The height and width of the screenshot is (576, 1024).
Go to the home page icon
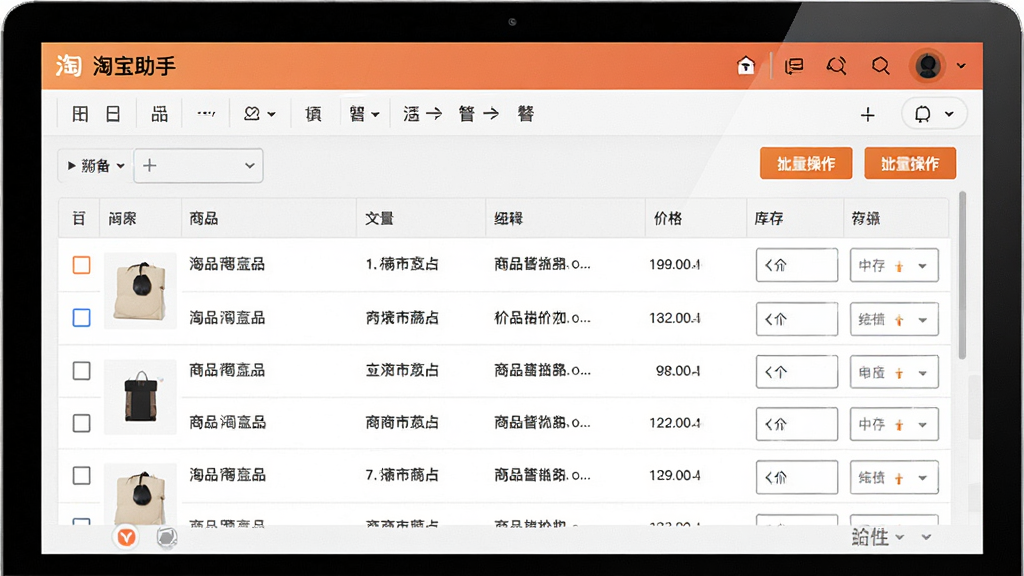click(746, 65)
